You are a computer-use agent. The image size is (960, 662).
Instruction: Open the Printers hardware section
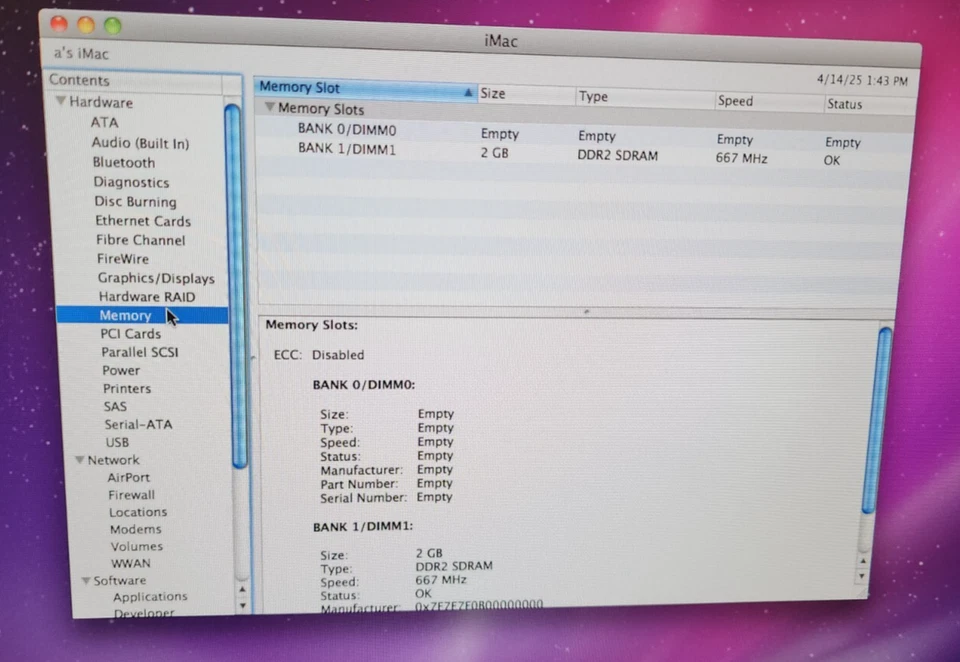coord(126,388)
